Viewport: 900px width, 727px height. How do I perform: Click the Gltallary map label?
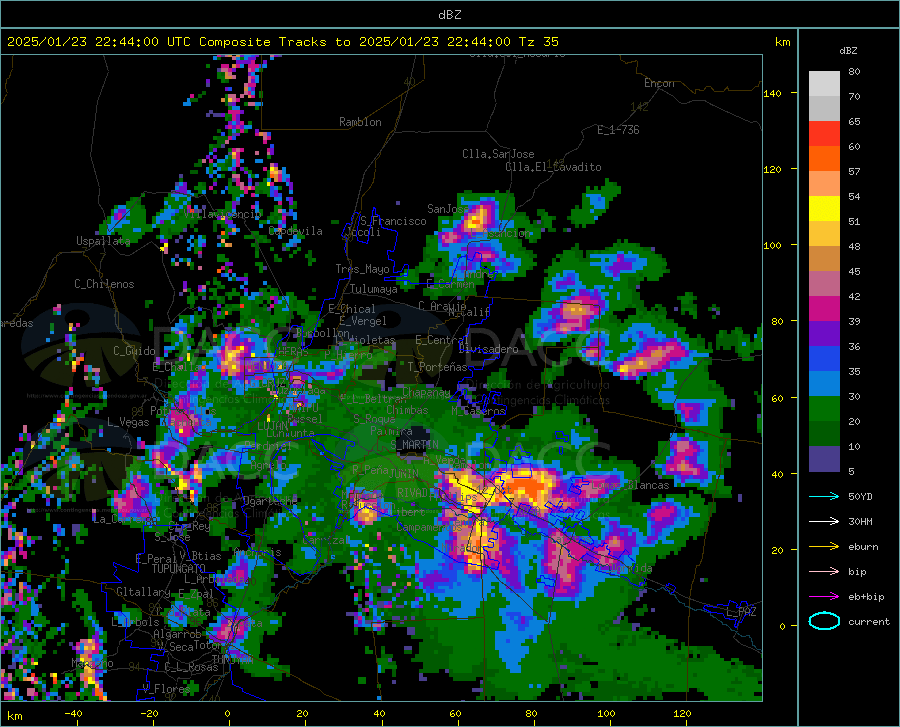coord(143,592)
